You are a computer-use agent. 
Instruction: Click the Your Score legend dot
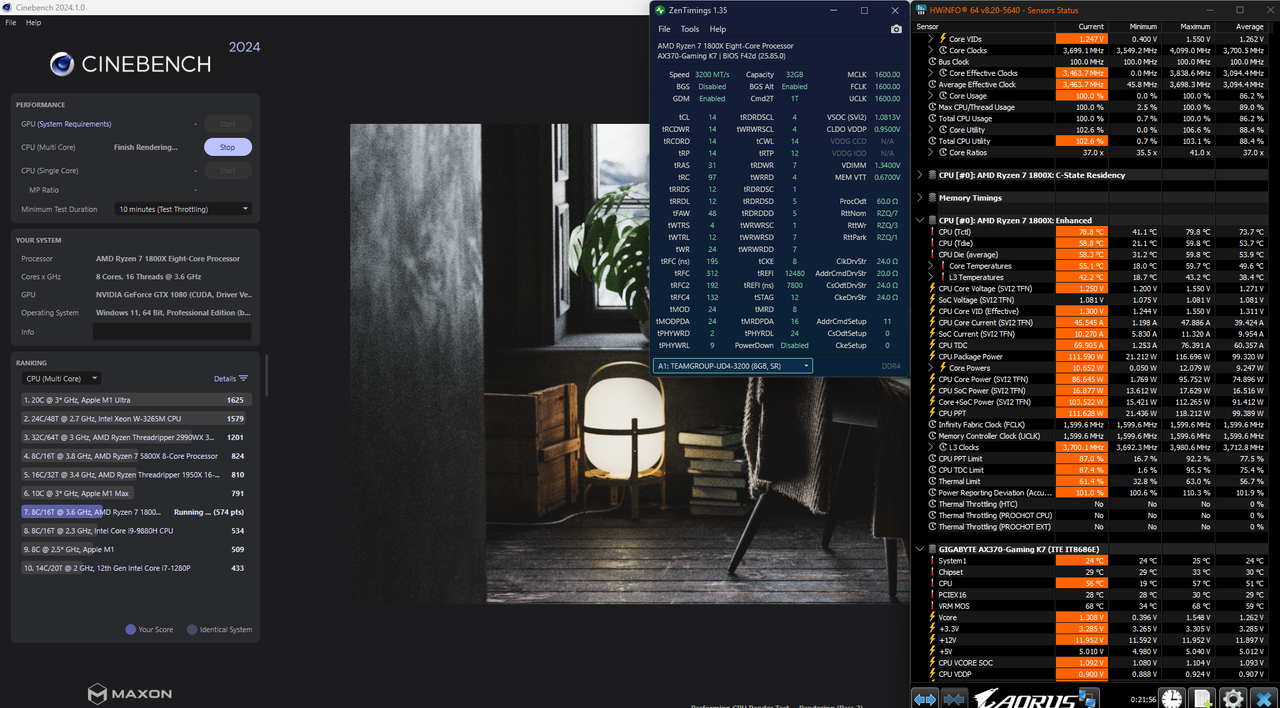(x=130, y=630)
